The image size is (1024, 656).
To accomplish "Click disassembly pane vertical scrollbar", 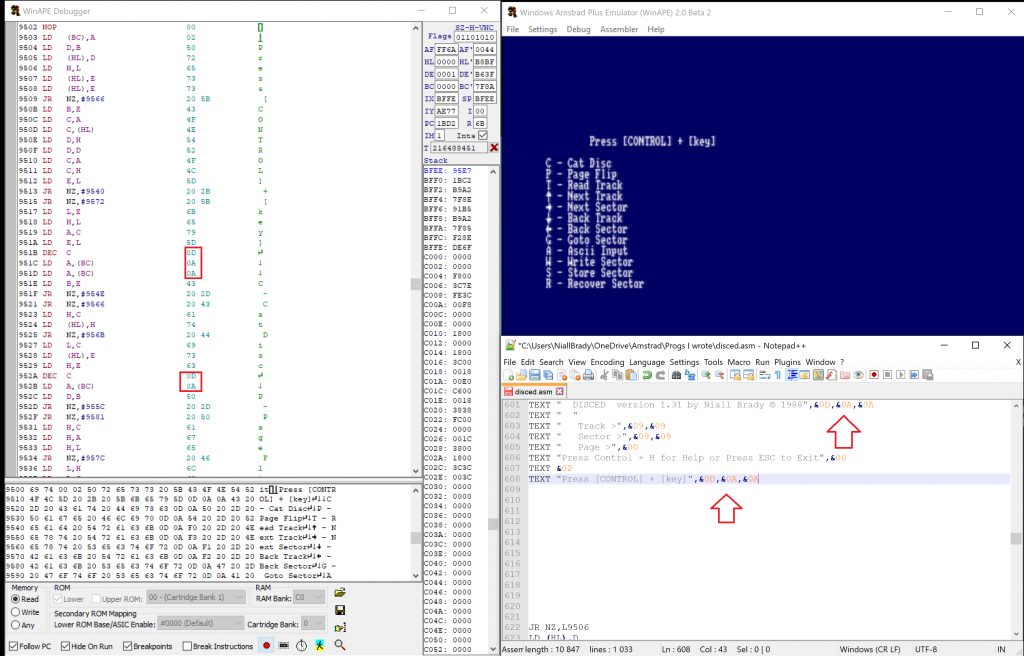I will 416,248.
